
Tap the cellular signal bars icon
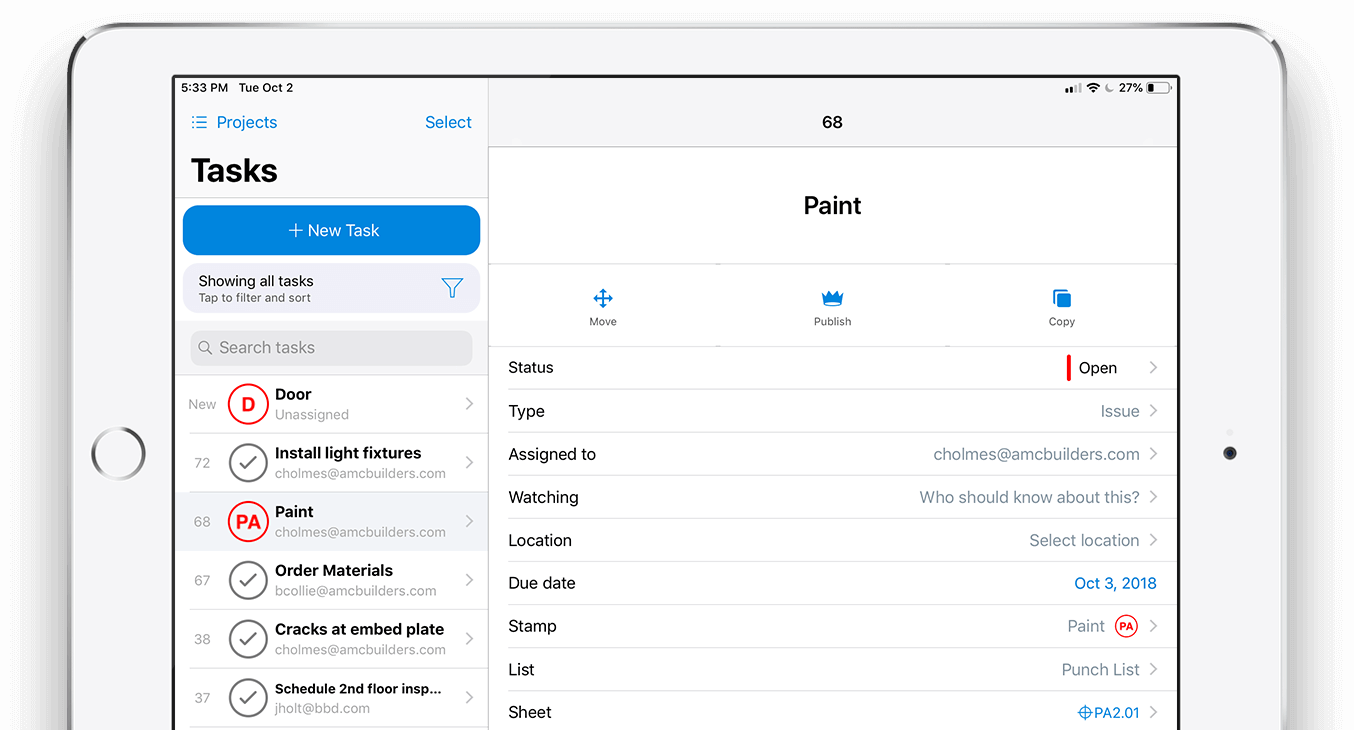(x=1073, y=88)
